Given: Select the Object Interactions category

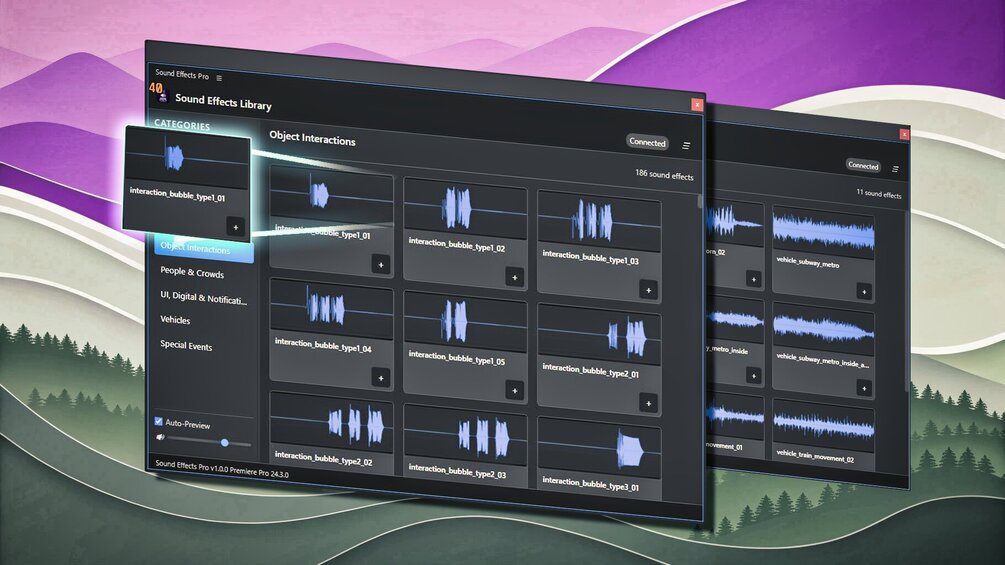Looking at the screenshot, I should [x=204, y=249].
